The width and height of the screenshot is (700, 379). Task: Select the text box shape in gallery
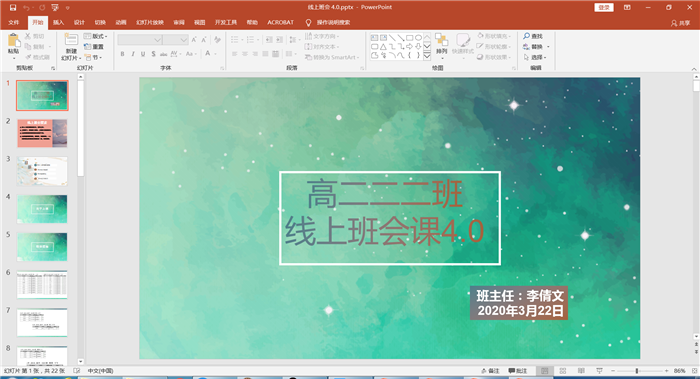point(374,38)
